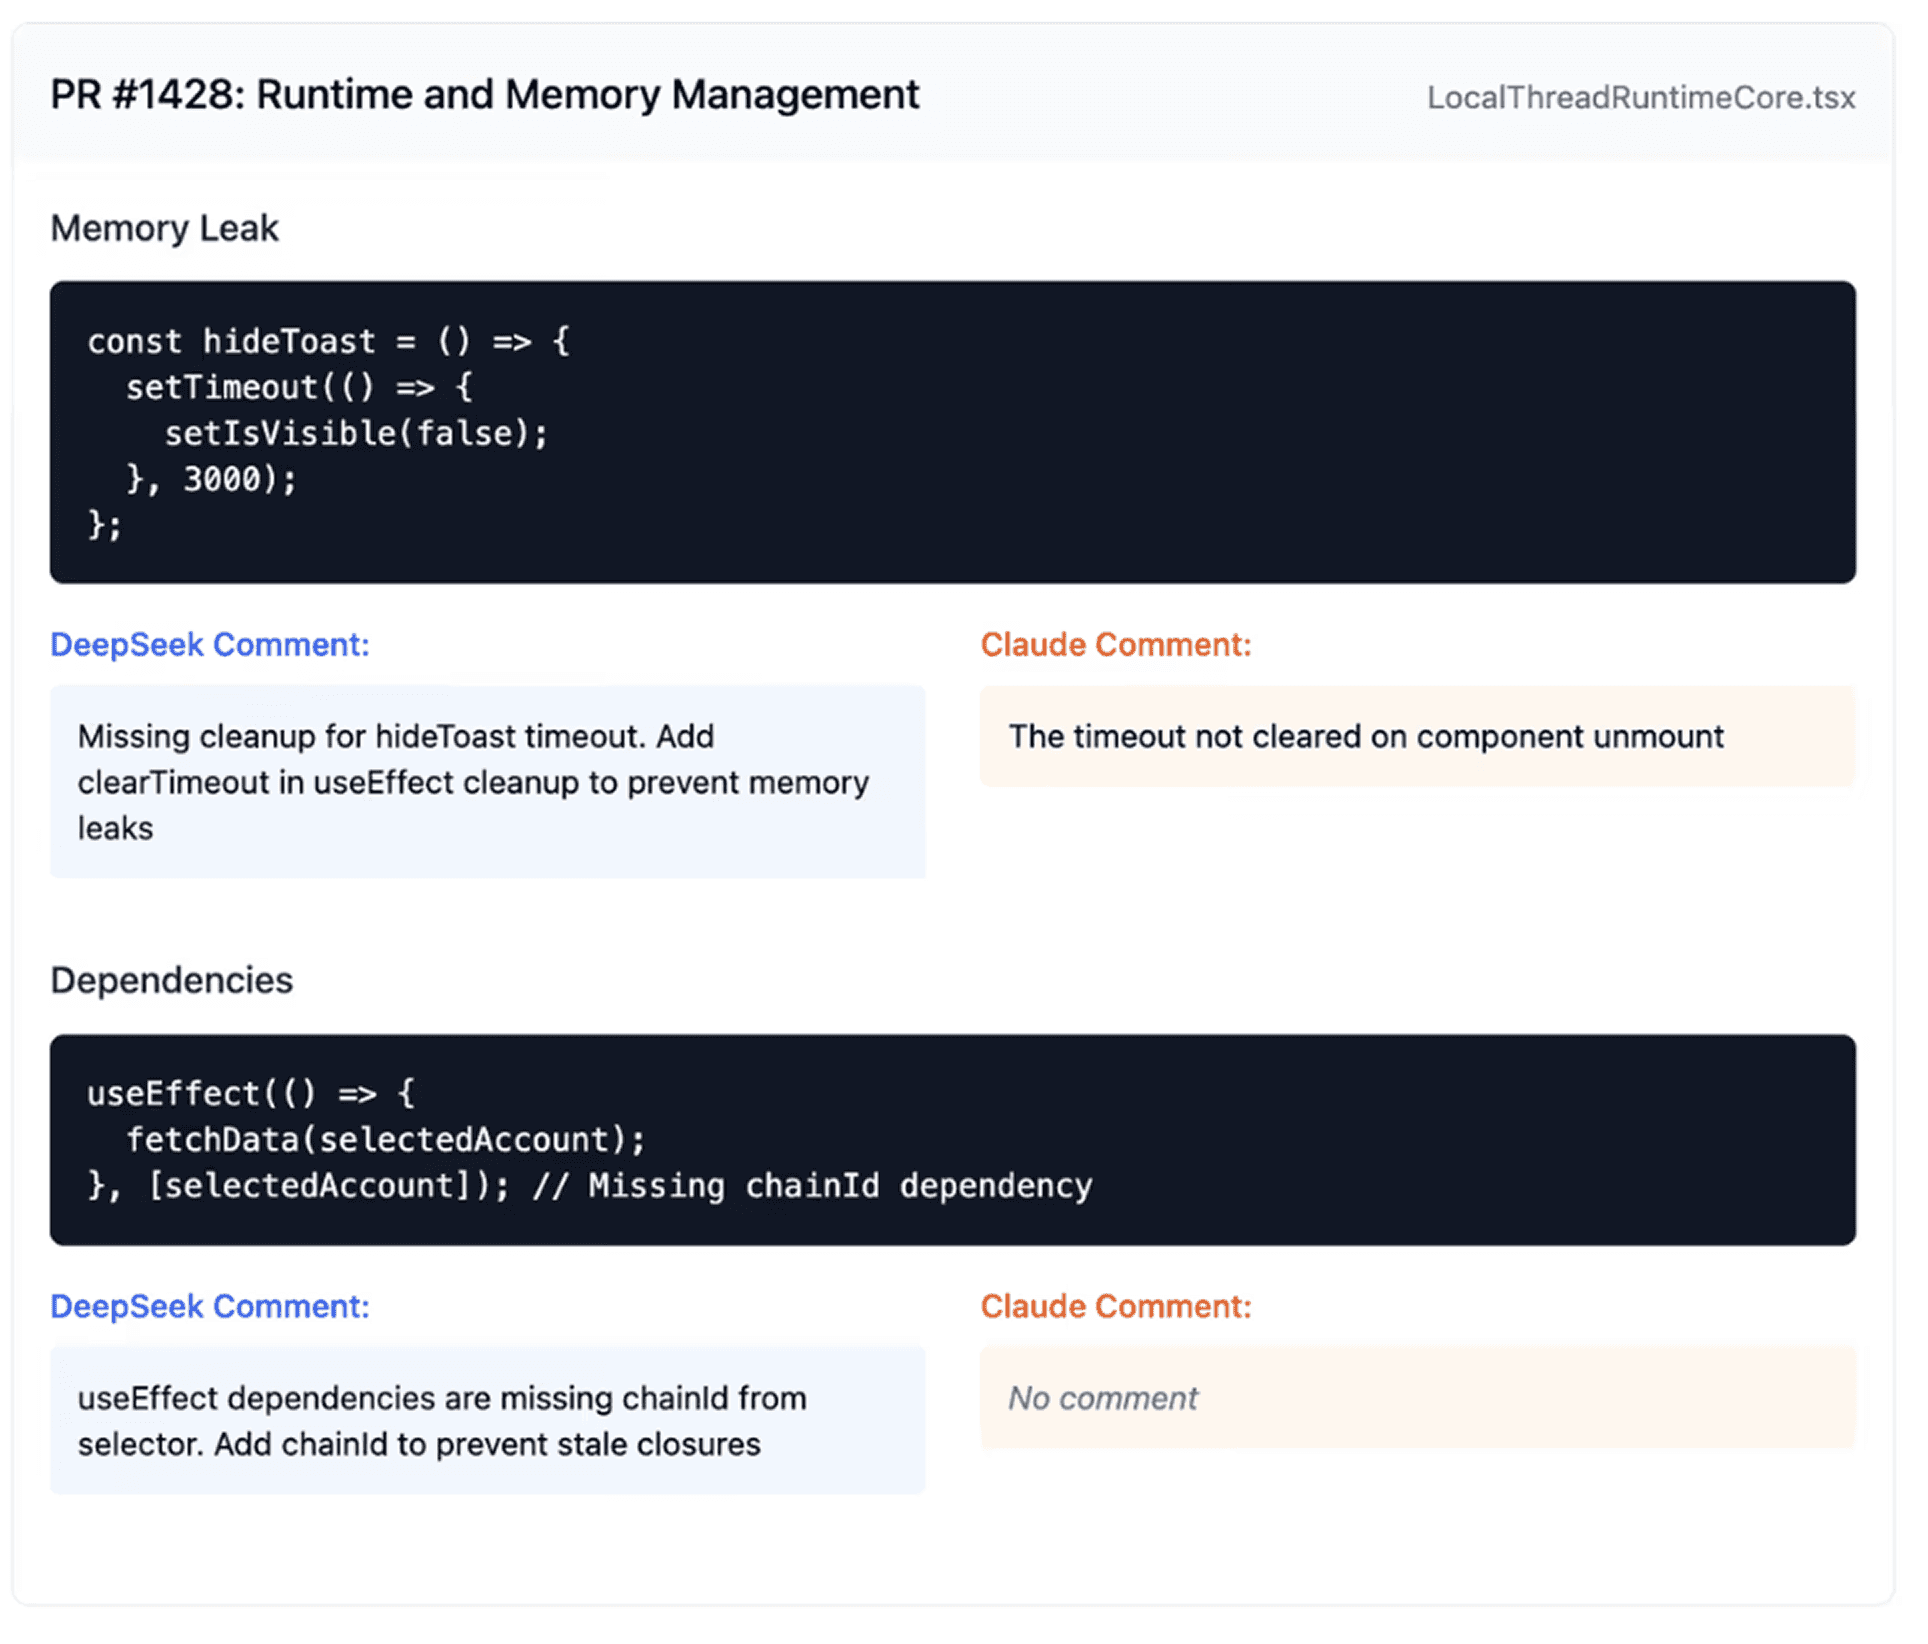Click first DeepSeek Comment label
This screenshot has height=1644, width=1928.
(x=210, y=645)
